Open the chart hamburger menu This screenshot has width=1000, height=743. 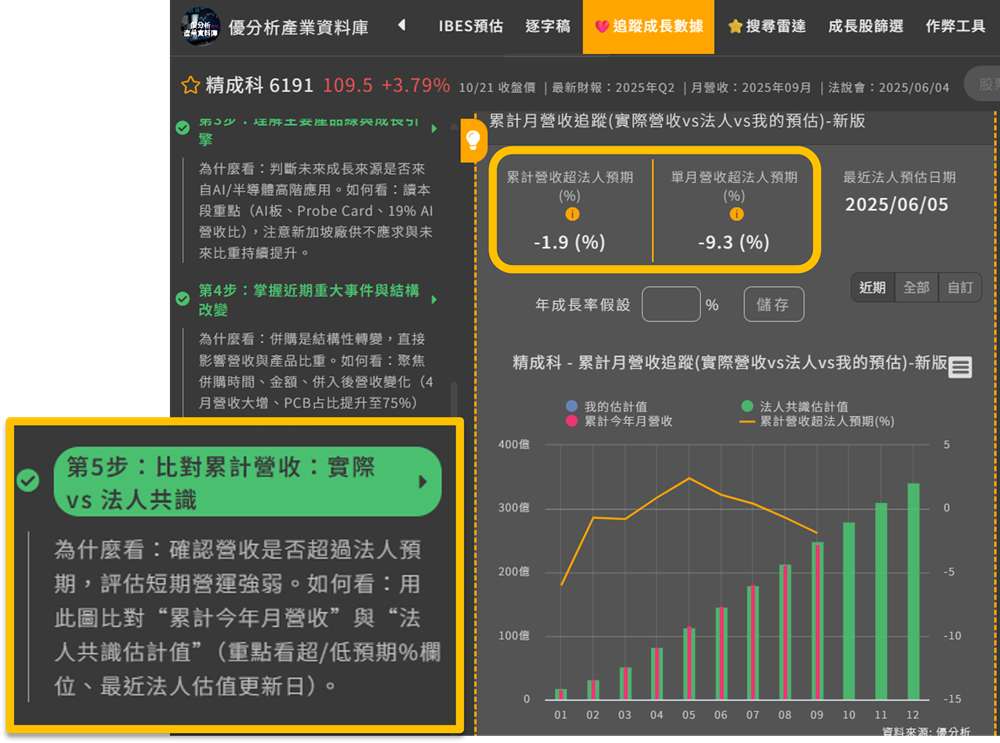coord(960,367)
